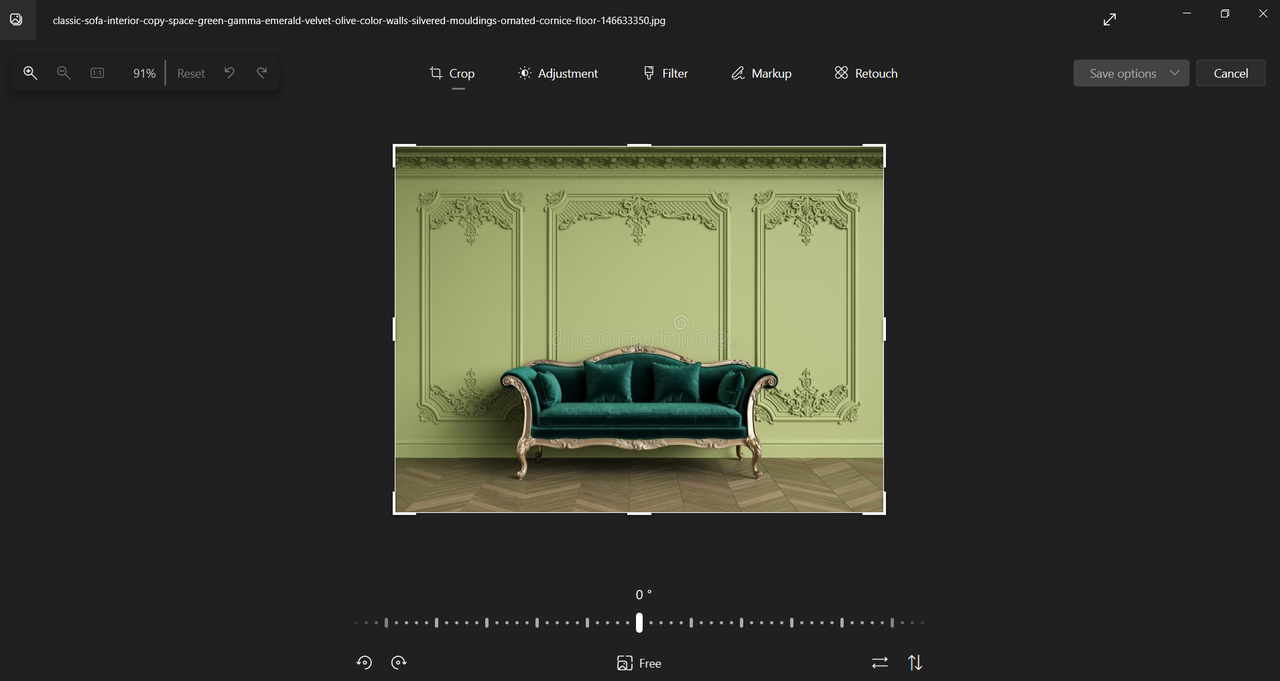Undo the last edit

pos(229,73)
